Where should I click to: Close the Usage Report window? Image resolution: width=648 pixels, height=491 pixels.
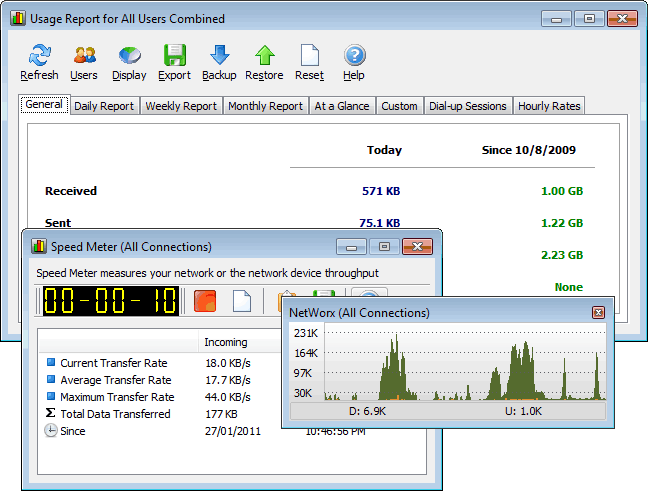click(622, 19)
